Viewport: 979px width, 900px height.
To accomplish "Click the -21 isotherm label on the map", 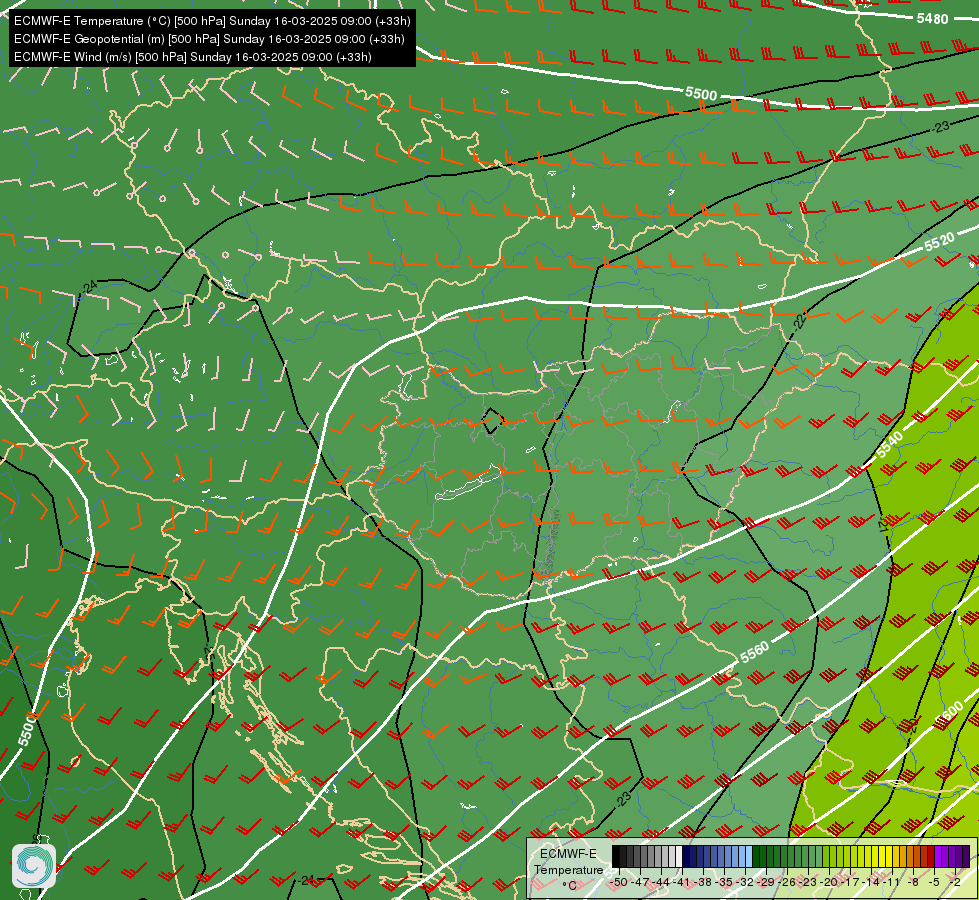I will tap(883, 525).
